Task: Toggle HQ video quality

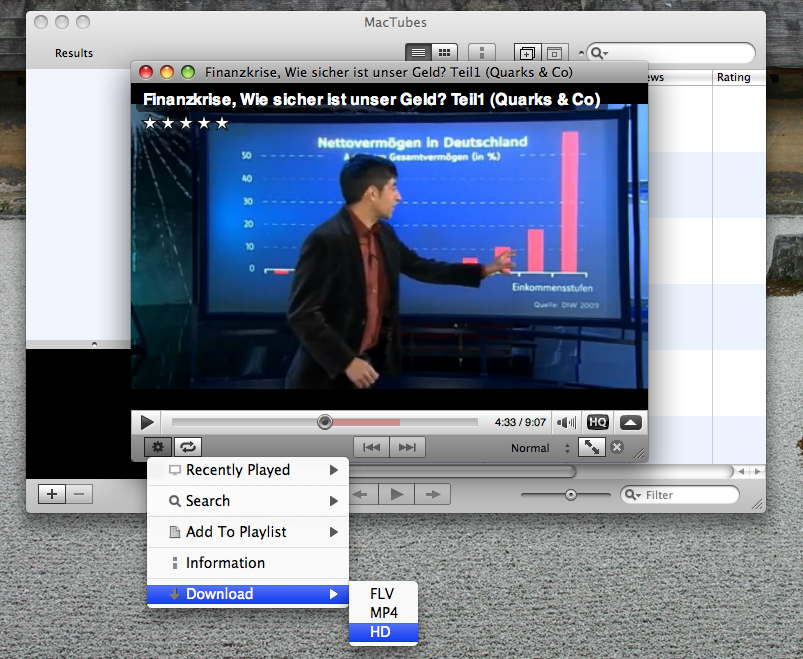Action: (x=598, y=423)
